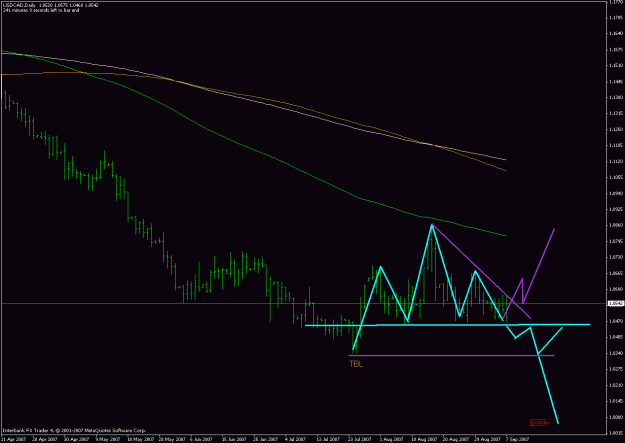
Task: Select the purple descending trendline
Action: (481, 271)
